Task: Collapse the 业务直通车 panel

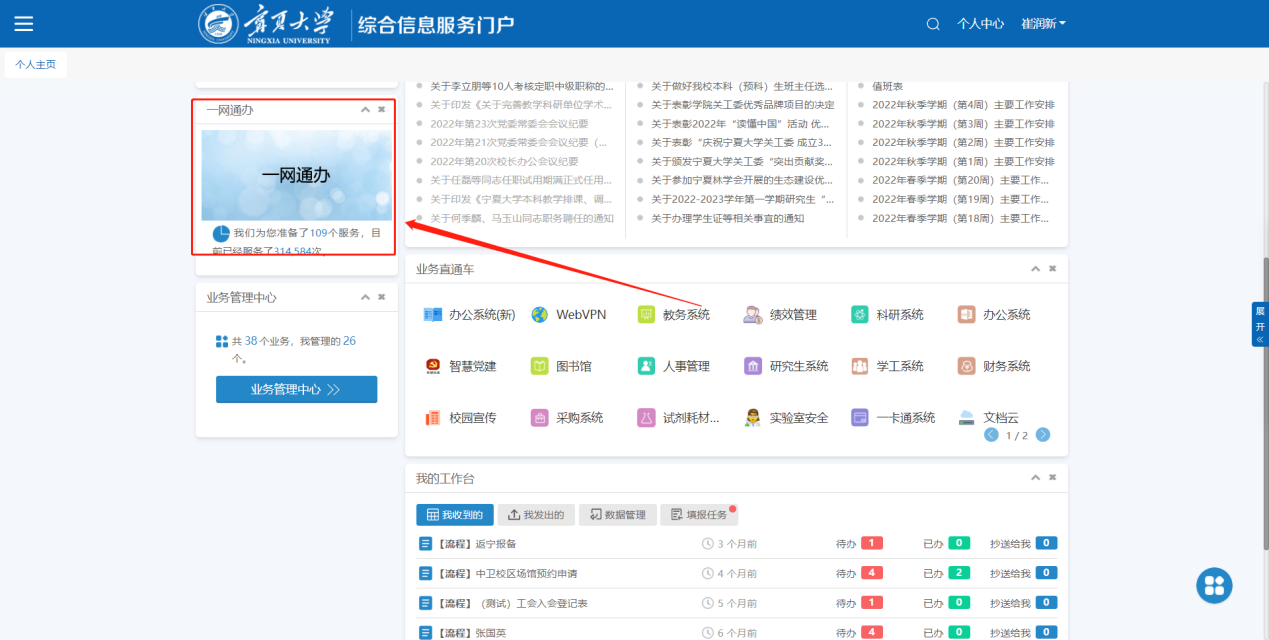Action: [1035, 269]
